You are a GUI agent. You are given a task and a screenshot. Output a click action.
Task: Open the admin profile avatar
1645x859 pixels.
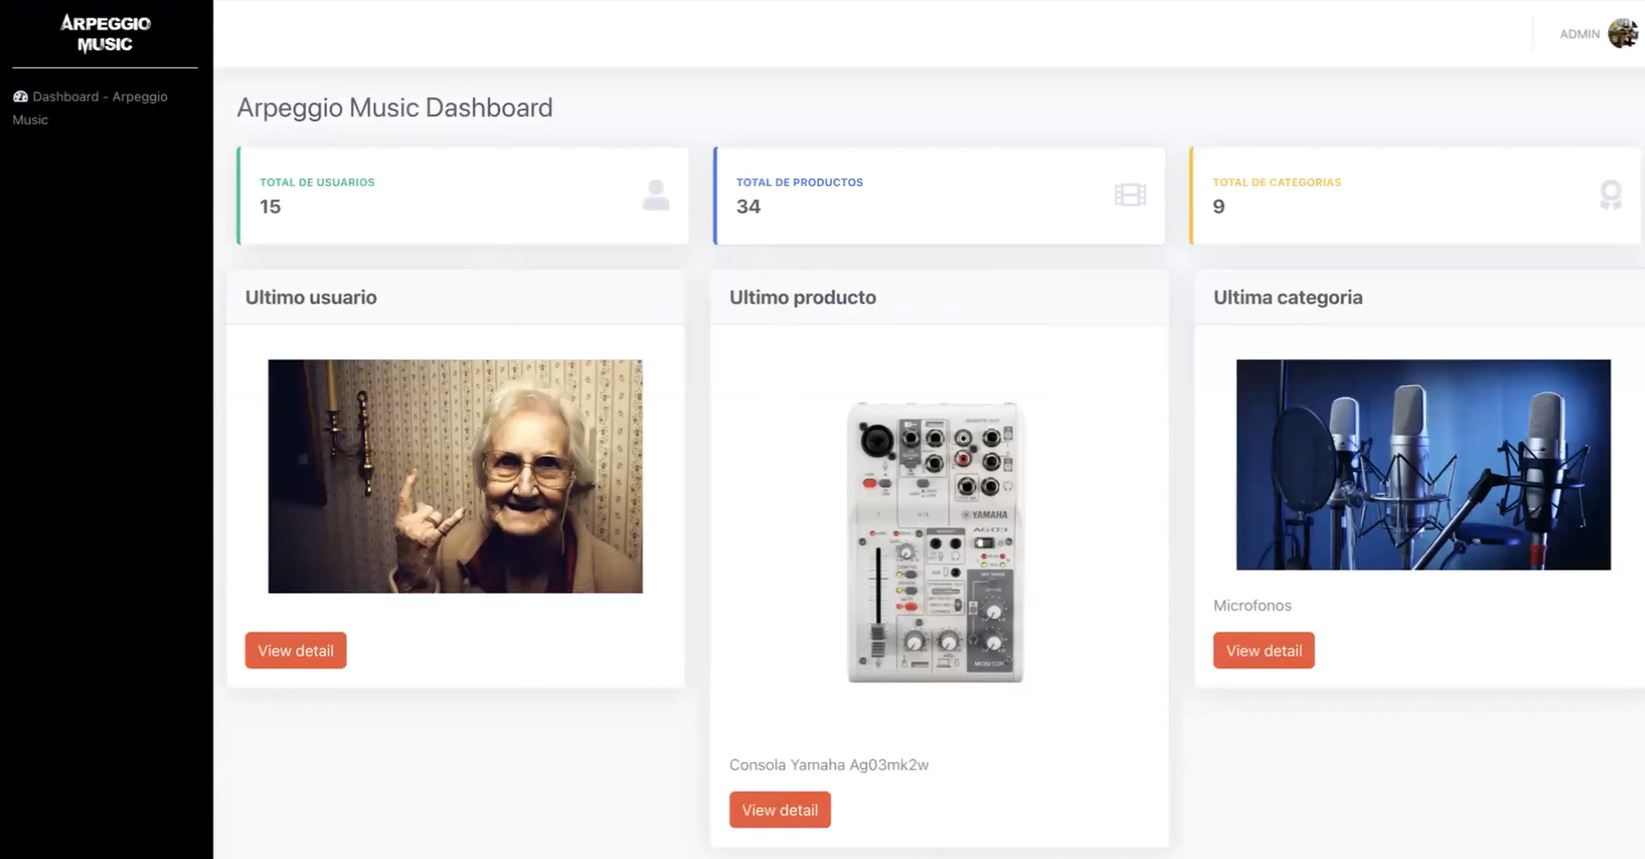pyautogui.click(x=1622, y=34)
